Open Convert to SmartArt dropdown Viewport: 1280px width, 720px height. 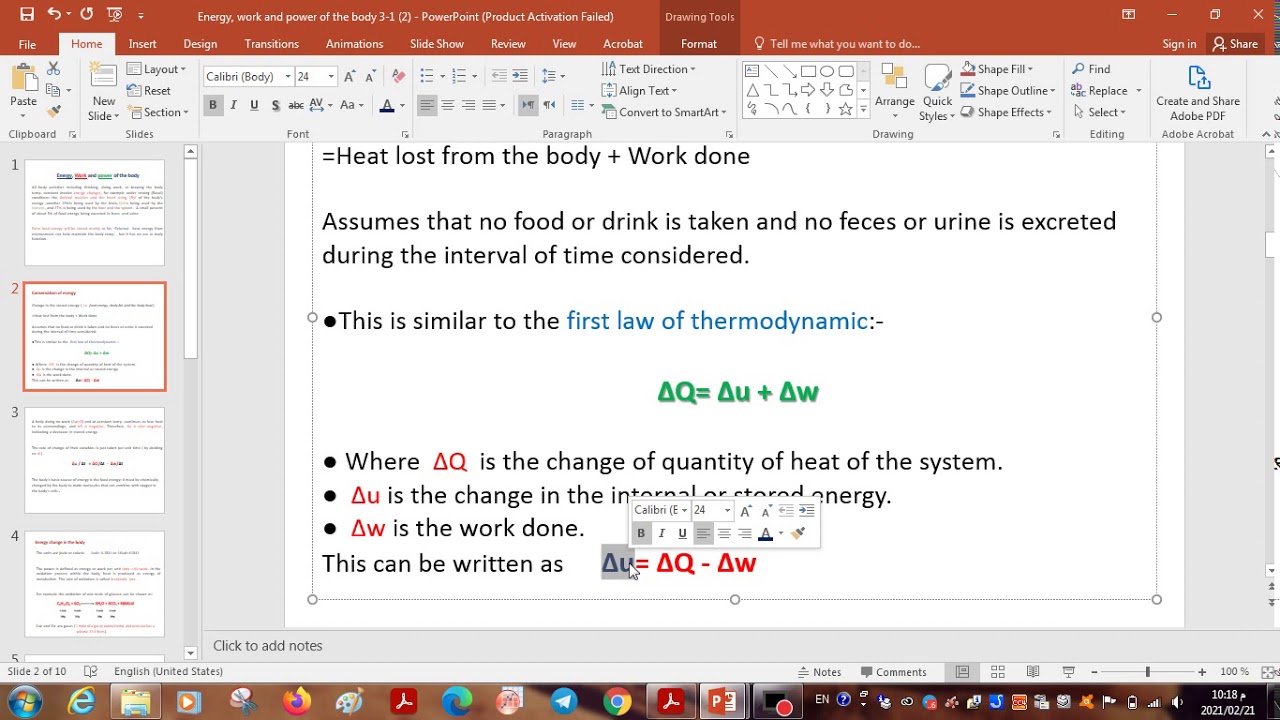pyautogui.click(x=664, y=112)
